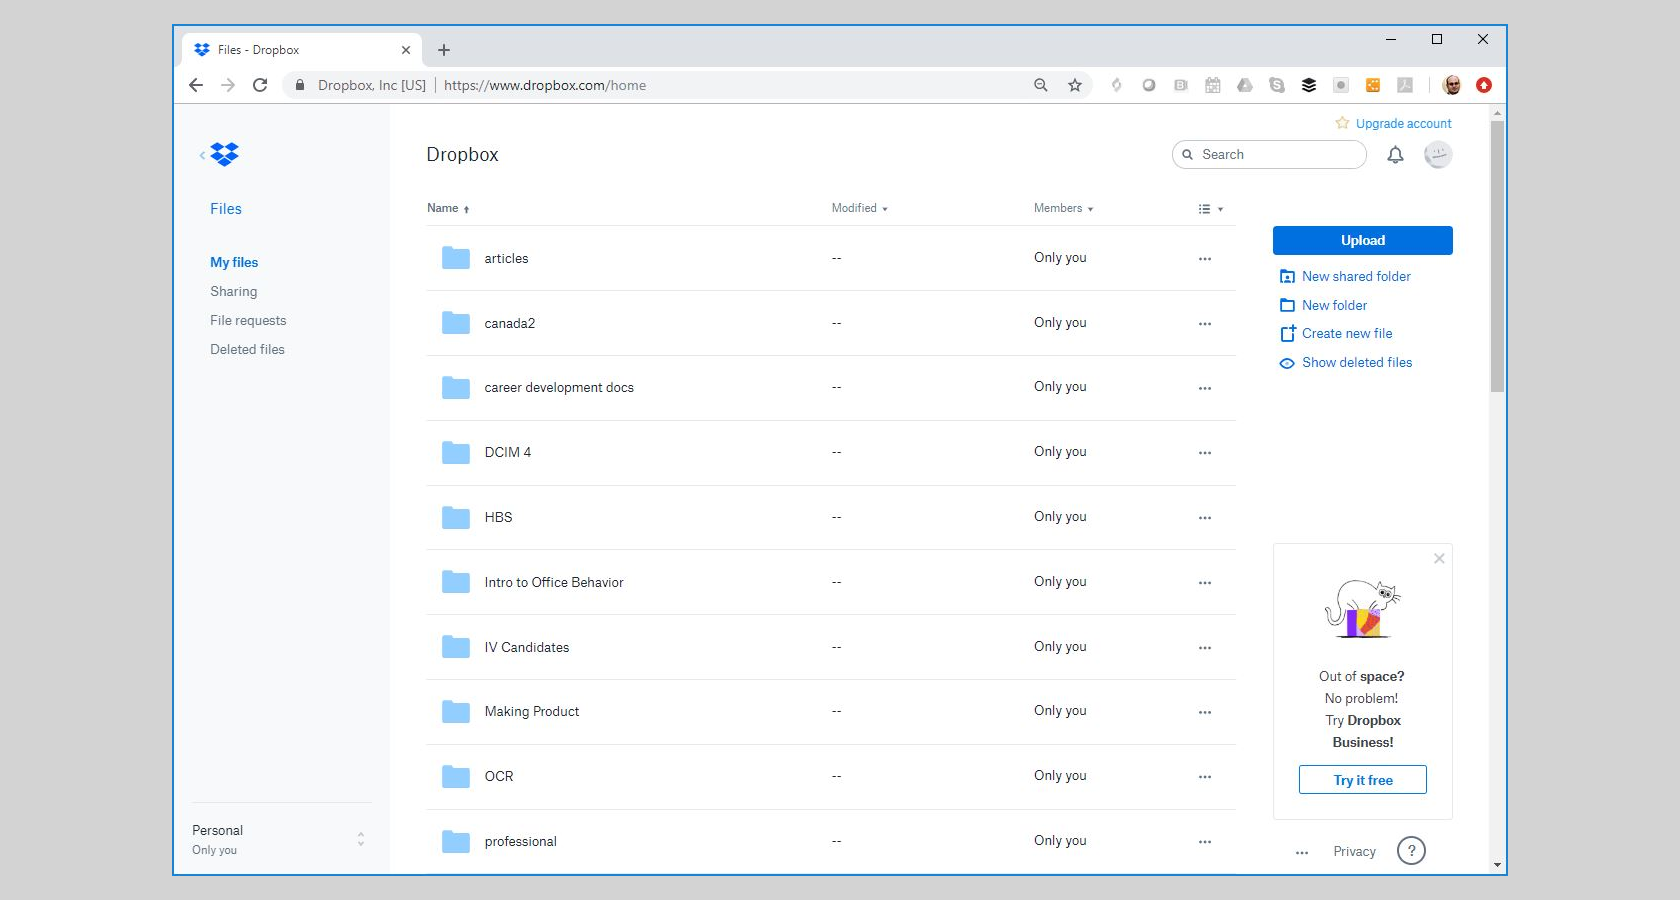1680x900 pixels.
Task: Go back in the browser
Action: [196, 85]
